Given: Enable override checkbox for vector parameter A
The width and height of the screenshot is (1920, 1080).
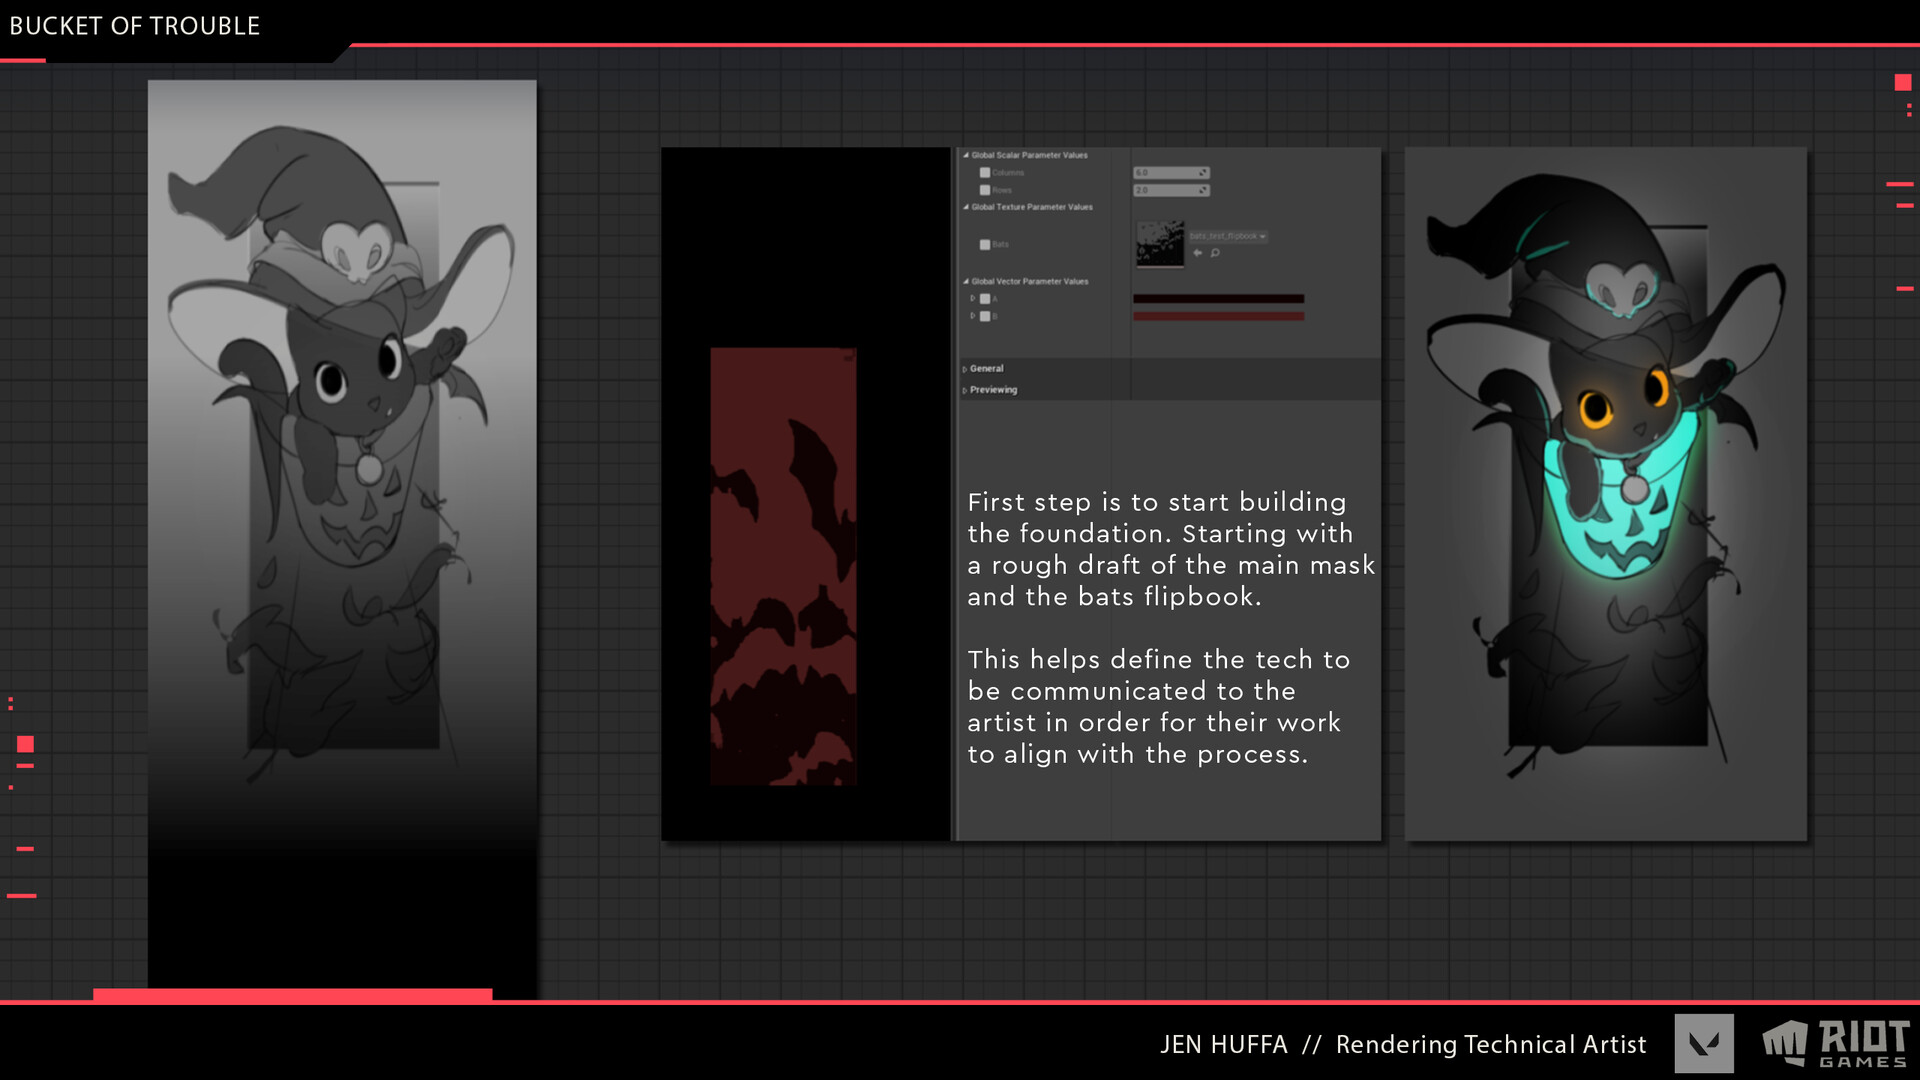Looking at the screenshot, I should [x=985, y=299].
